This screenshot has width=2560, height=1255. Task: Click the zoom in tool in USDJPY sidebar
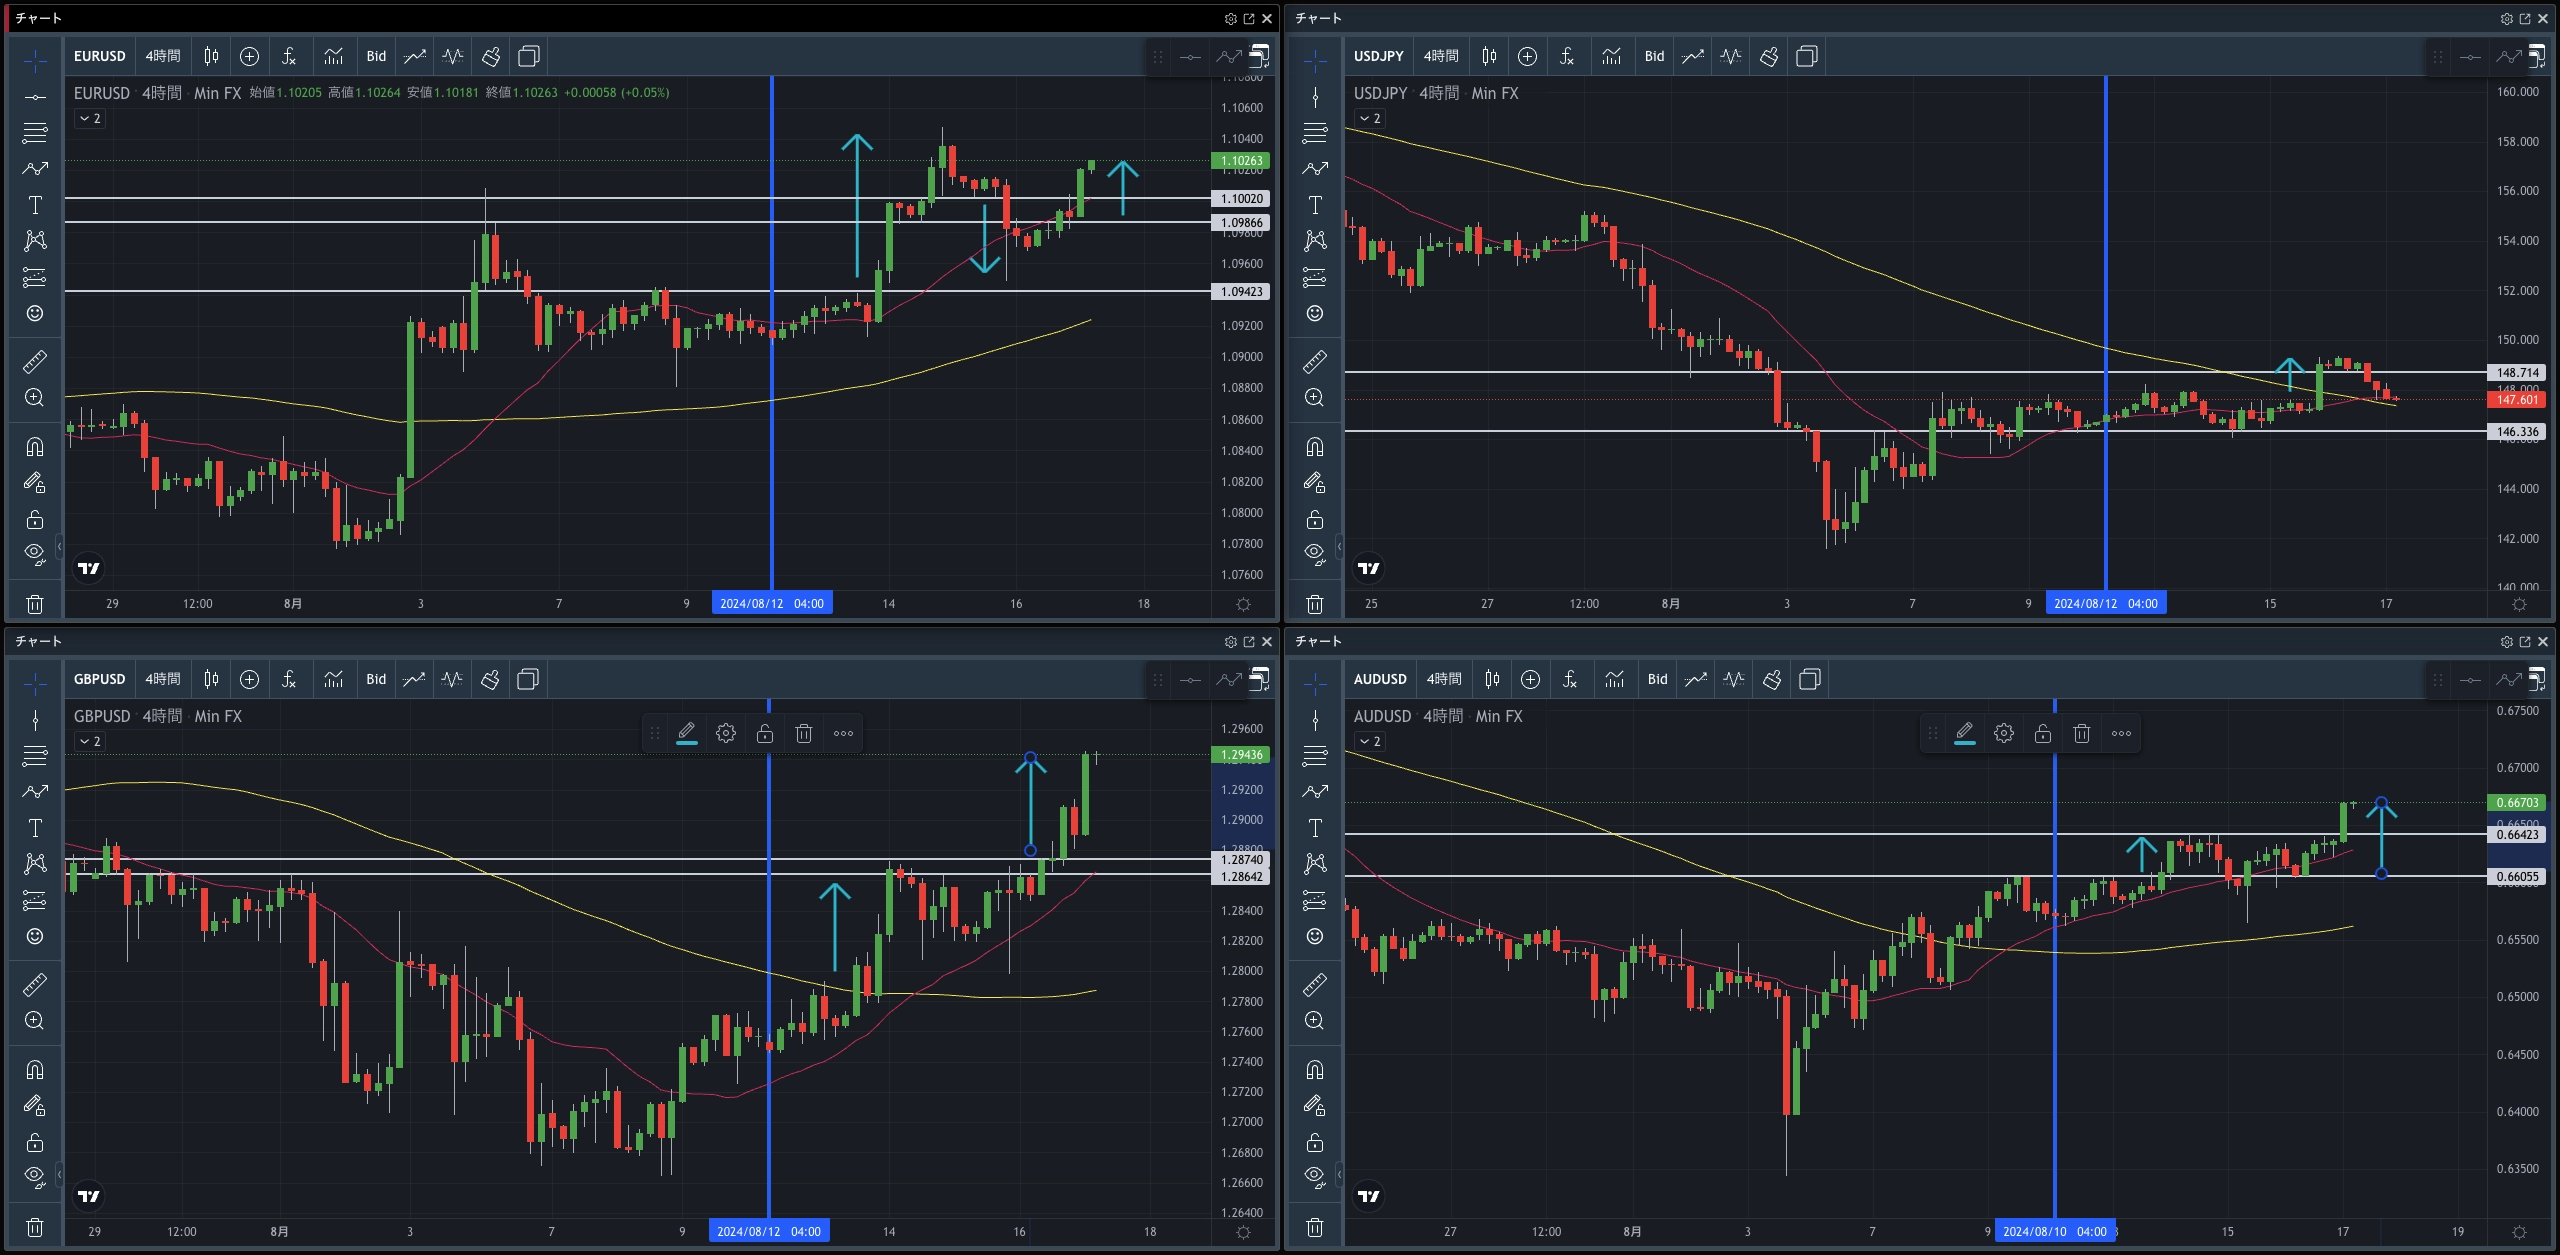(1315, 397)
